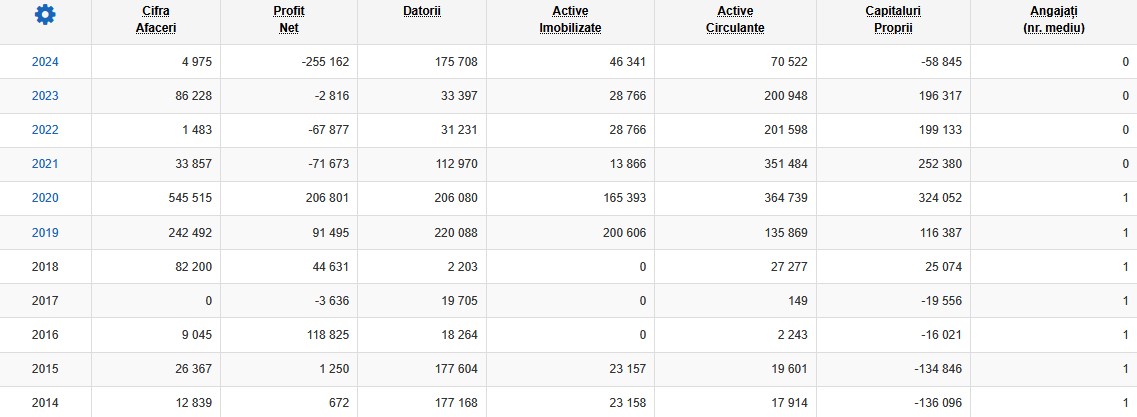Open the 2020 year link
Image resolution: width=1137 pixels, height=417 pixels.
click(x=45, y=199)
